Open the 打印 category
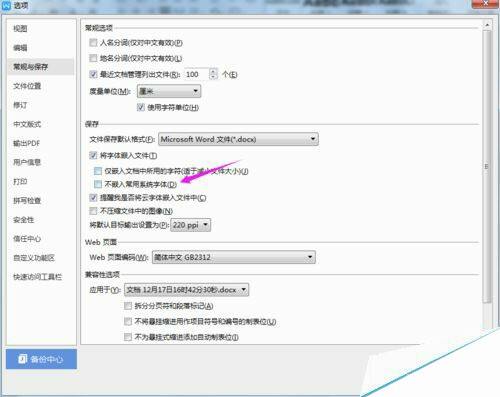The width and height of the screenshot is (500, 397). (x=20, y=182)
